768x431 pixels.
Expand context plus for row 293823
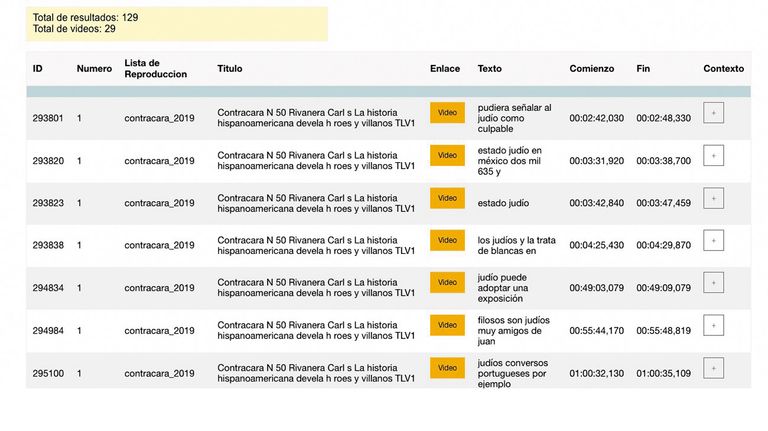(x=713, y=198)
